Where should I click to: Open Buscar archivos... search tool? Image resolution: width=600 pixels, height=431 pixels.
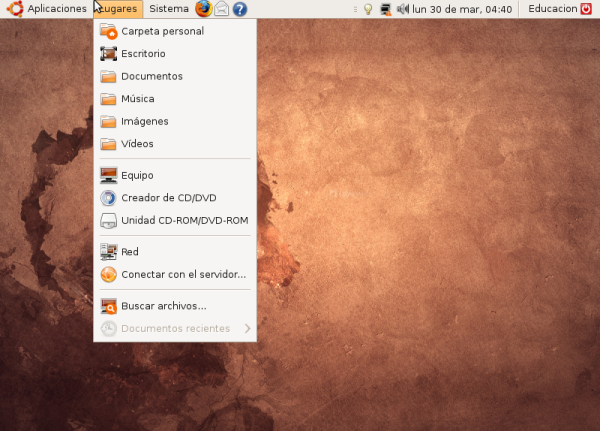tap(163, 306)
